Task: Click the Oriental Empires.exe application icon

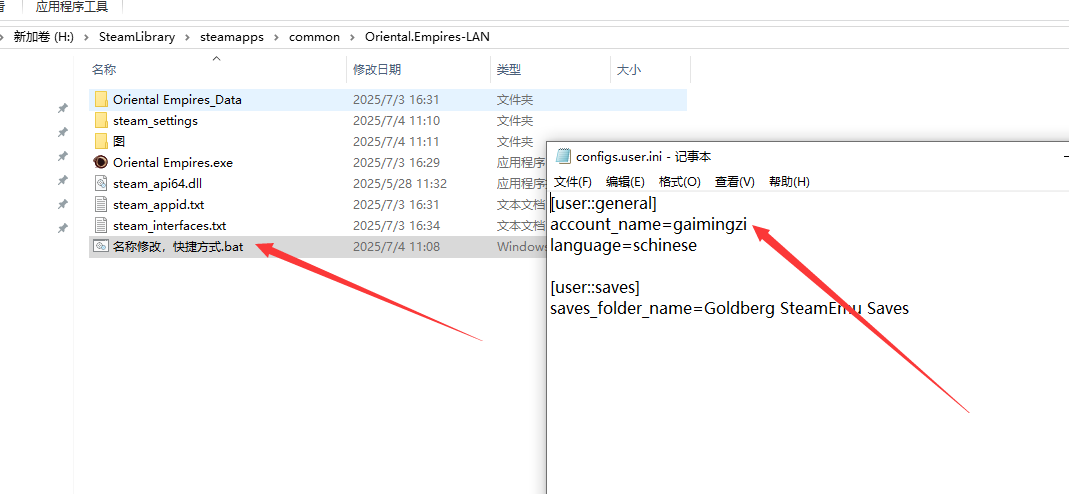Action: [x=100, y=163]
